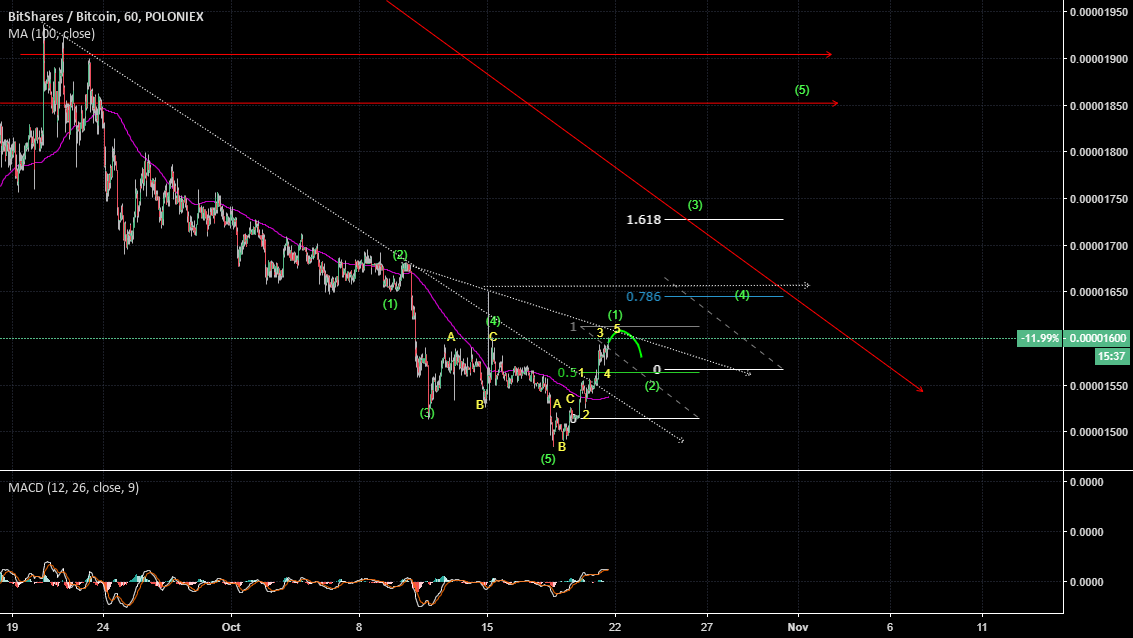Click the -11.99% change badge
Image resolution: width=1133 pixels, height=638 pixels.
(1040, 338)
